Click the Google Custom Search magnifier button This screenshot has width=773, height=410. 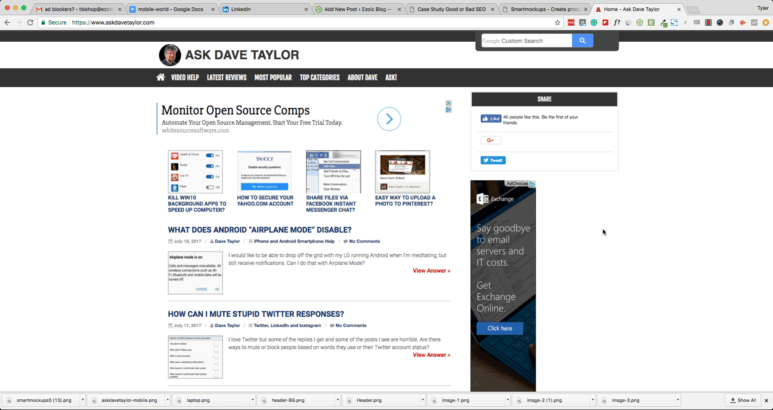point(582,41)
